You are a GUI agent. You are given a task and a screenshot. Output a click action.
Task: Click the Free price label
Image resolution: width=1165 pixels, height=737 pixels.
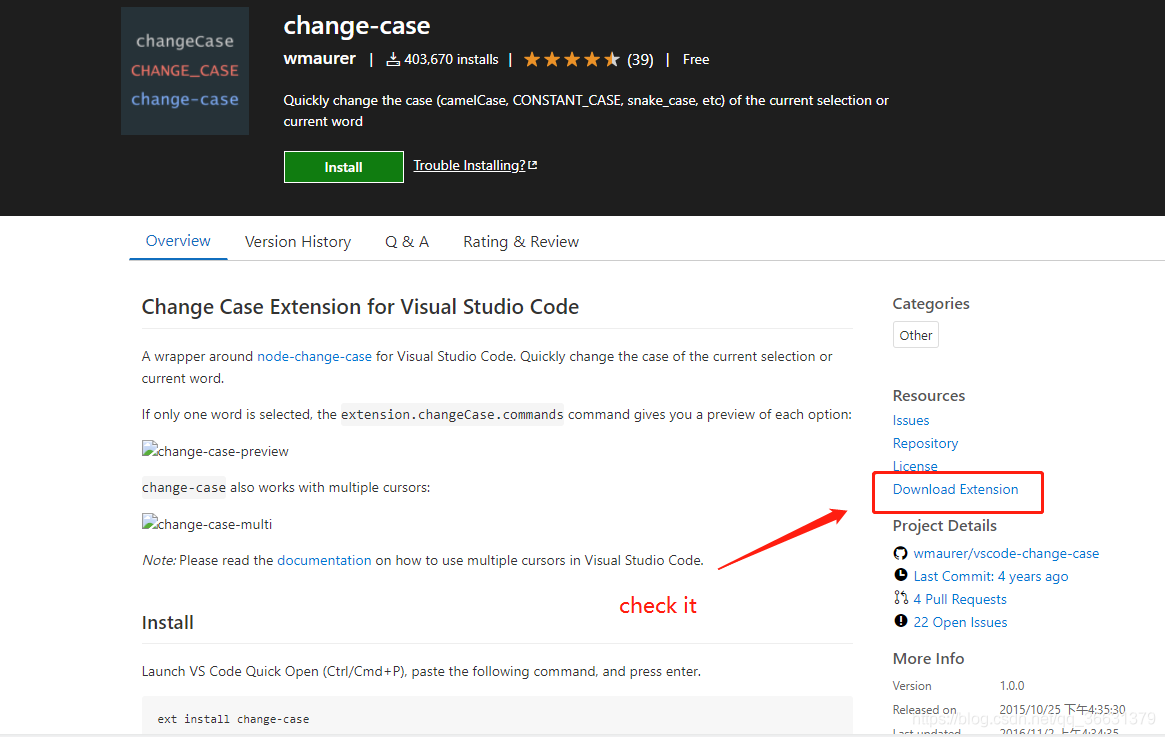click(695, 59)
